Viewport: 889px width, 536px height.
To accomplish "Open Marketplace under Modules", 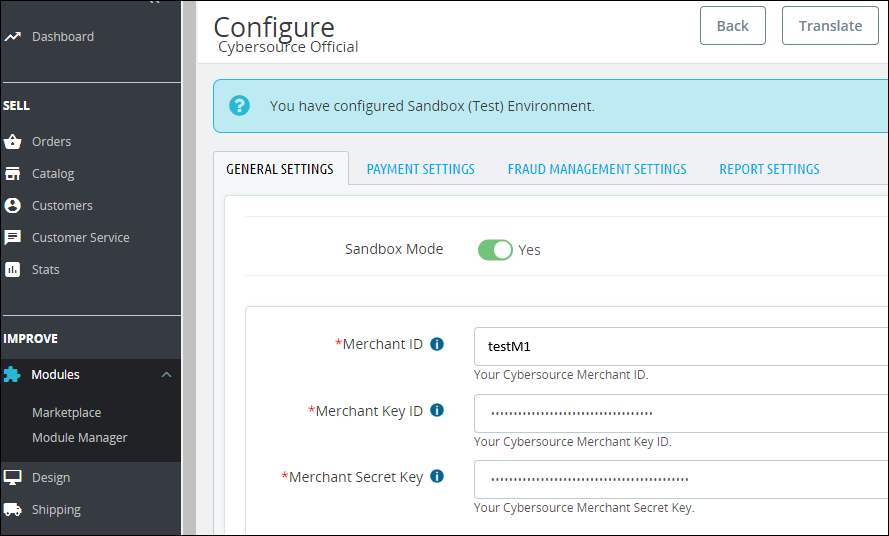I will coord(66,412).
